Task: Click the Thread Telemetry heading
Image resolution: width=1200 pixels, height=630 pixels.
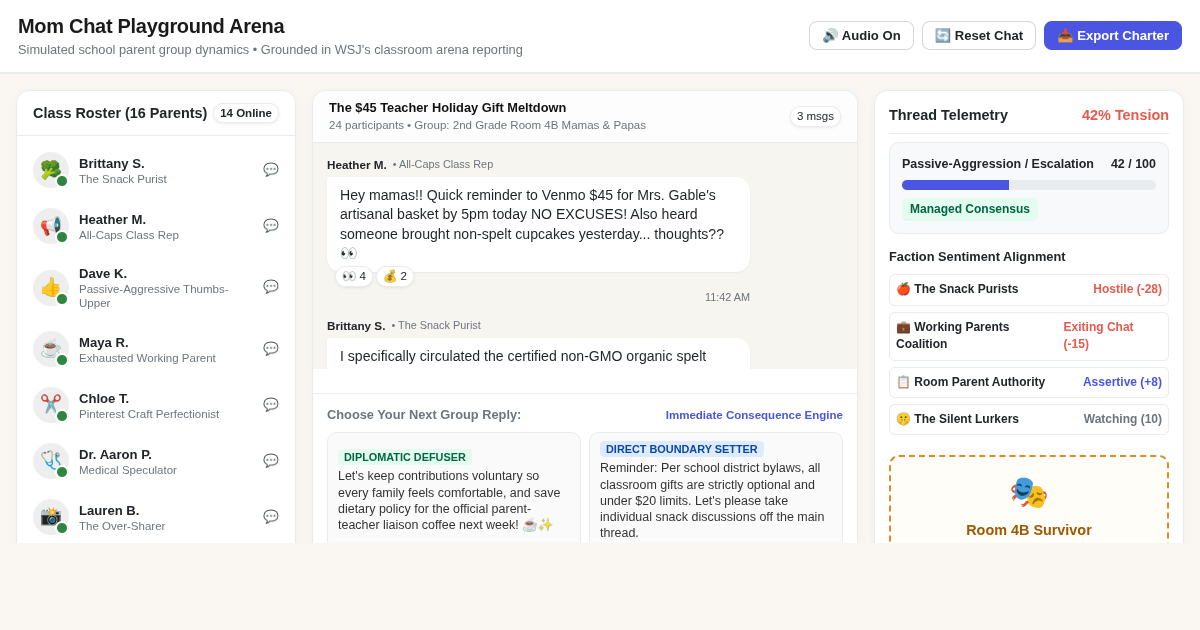Action: (x=948, y=115)
